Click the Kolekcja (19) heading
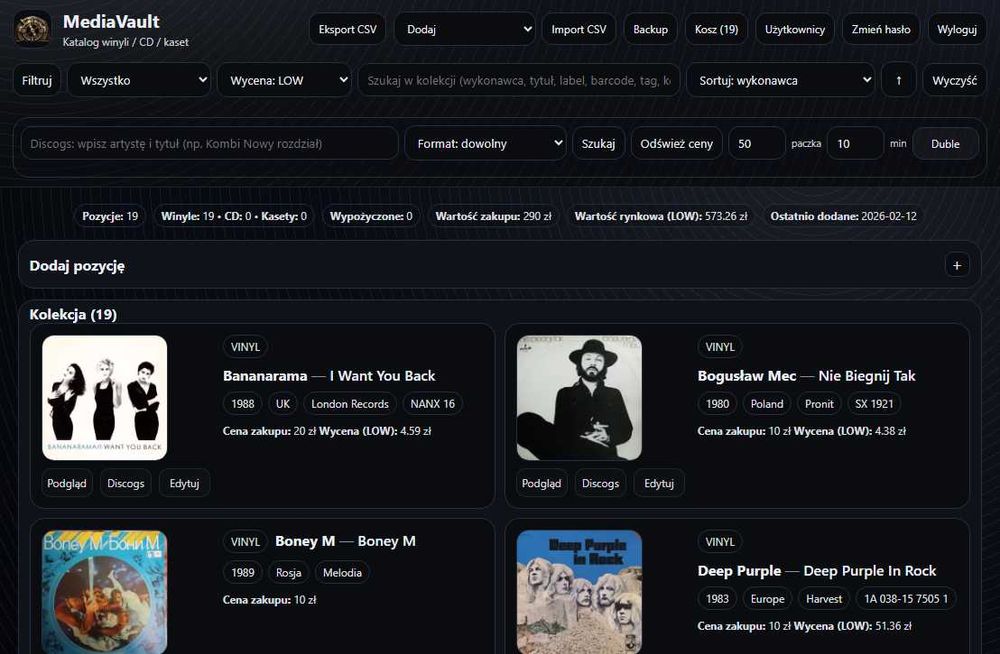Screen dimensions: 1000x654 (x=73, y=314)
